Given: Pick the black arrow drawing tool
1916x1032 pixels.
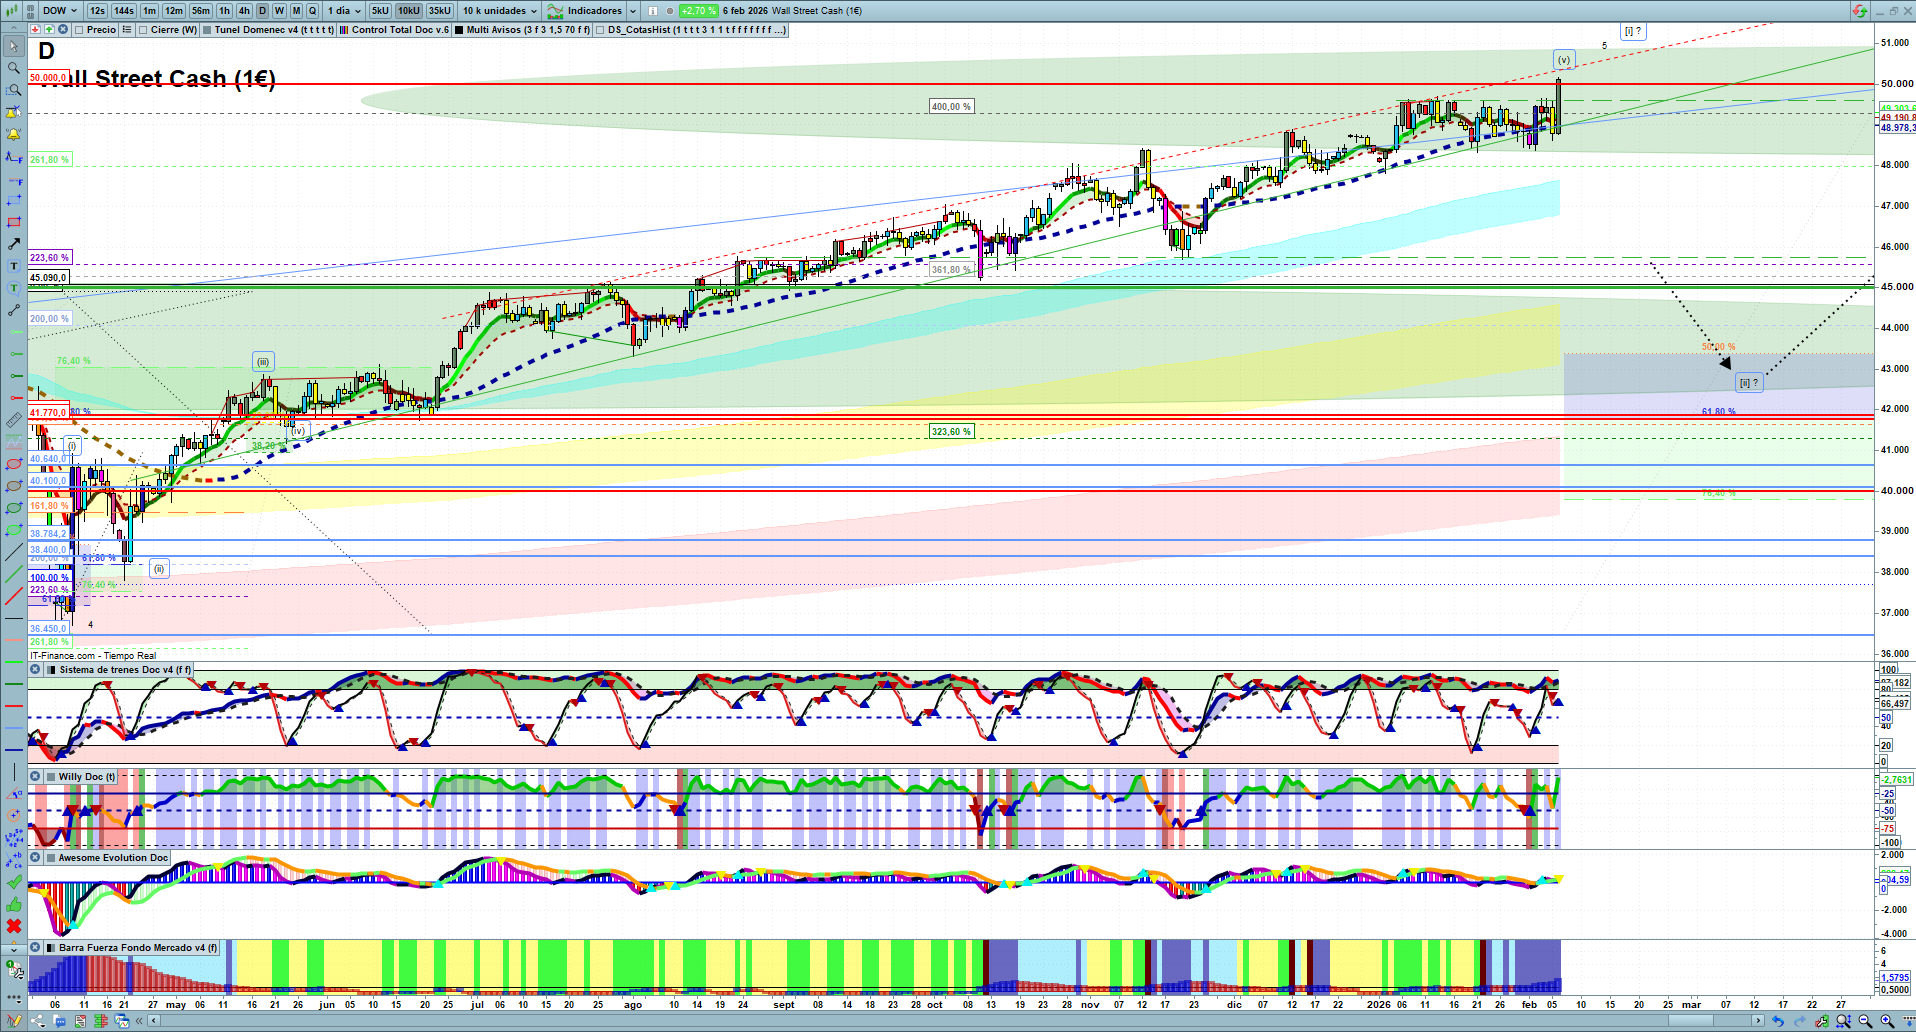Looking at the screenshot, I should (14, 244).
